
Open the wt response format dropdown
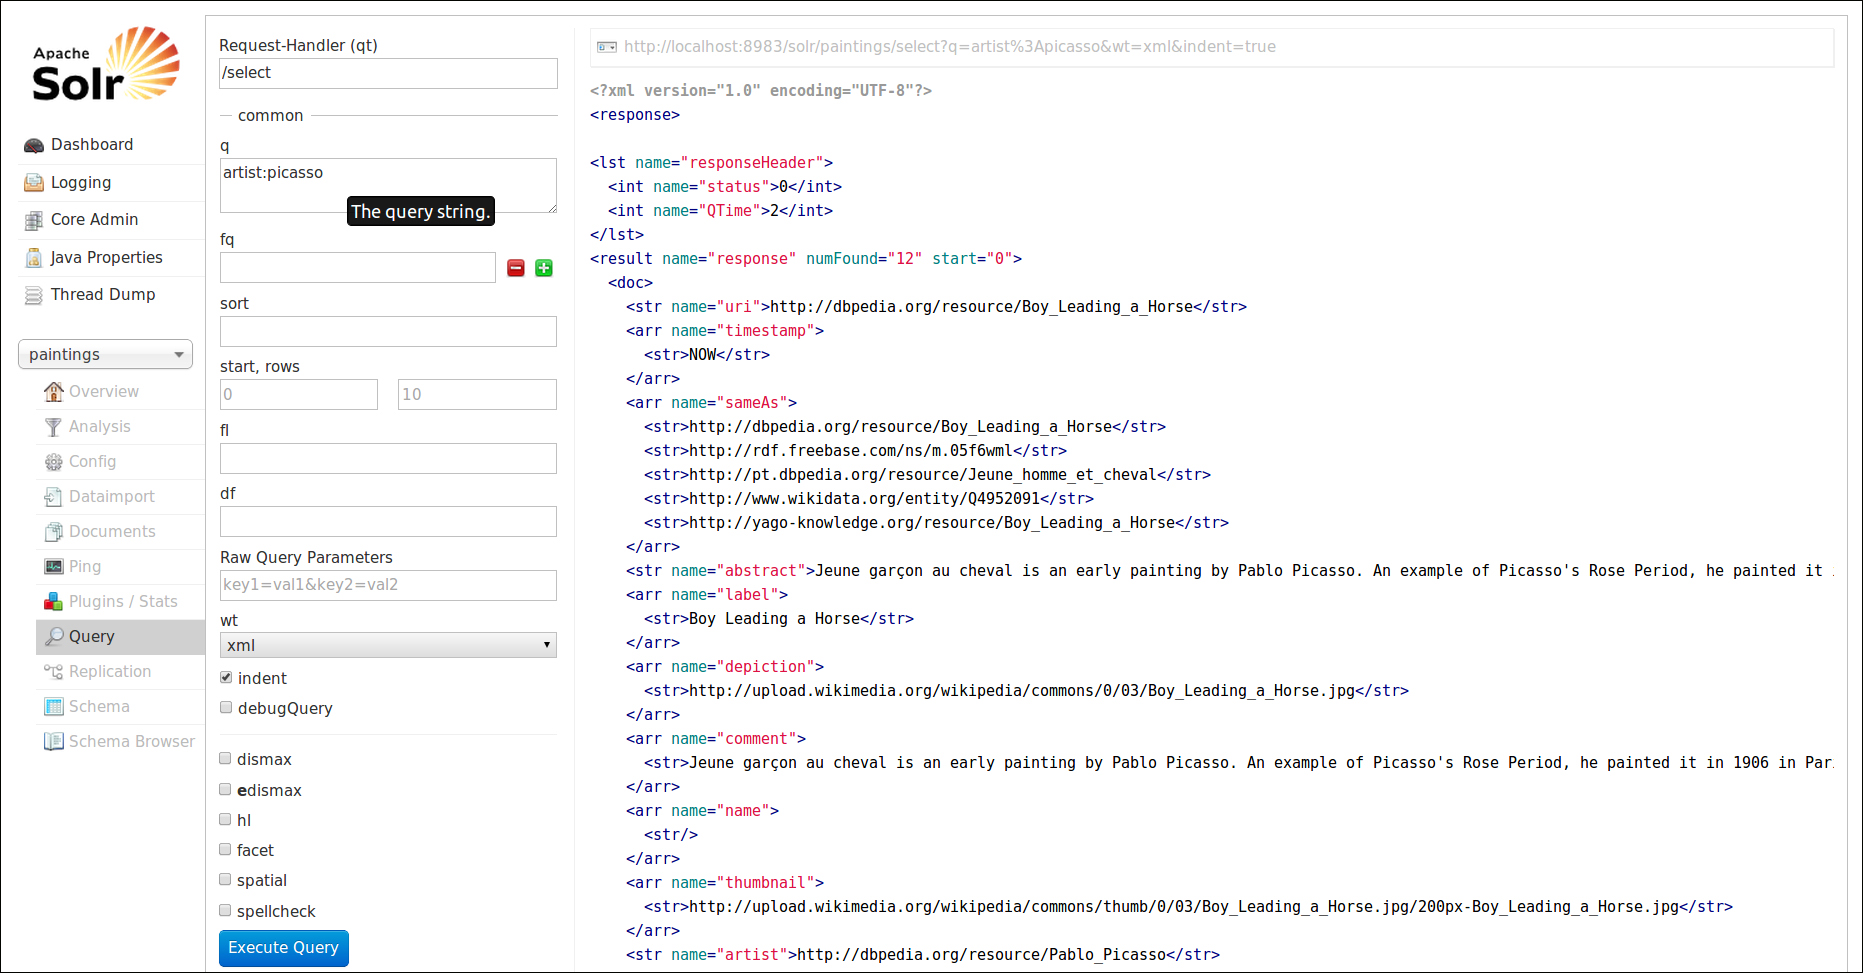coord(388,645)
